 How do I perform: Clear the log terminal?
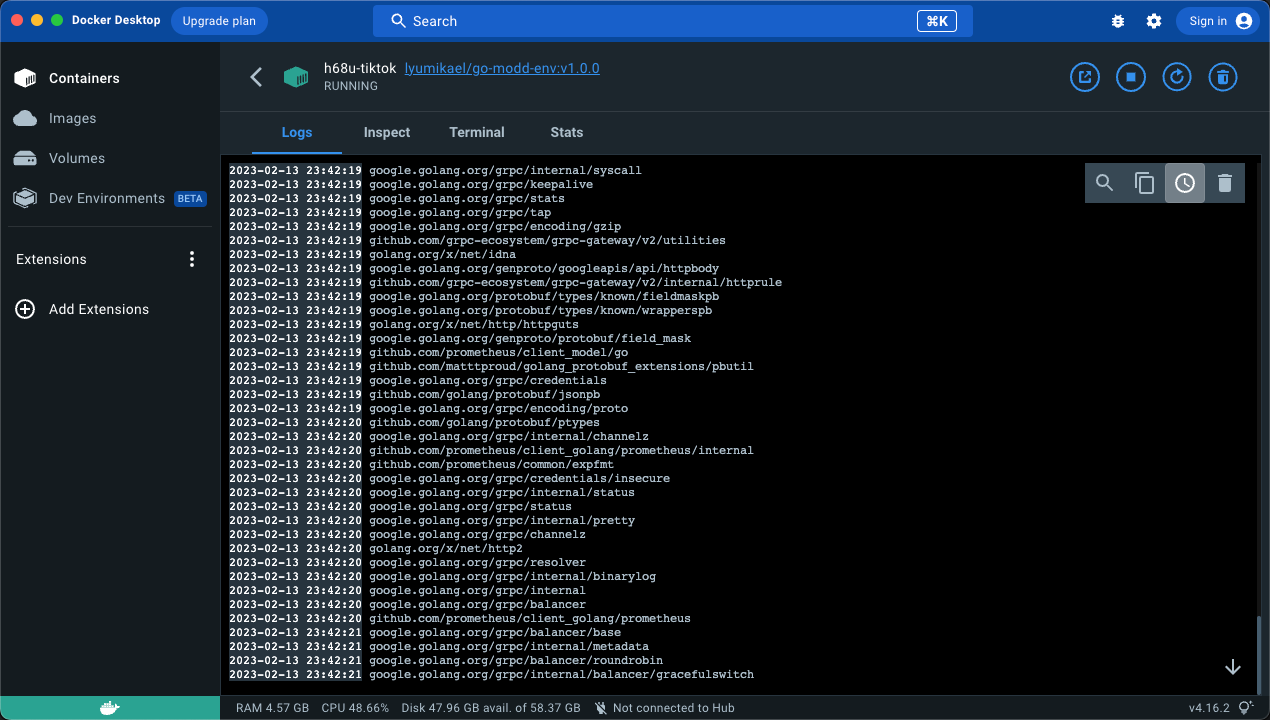click(1225, 183)
